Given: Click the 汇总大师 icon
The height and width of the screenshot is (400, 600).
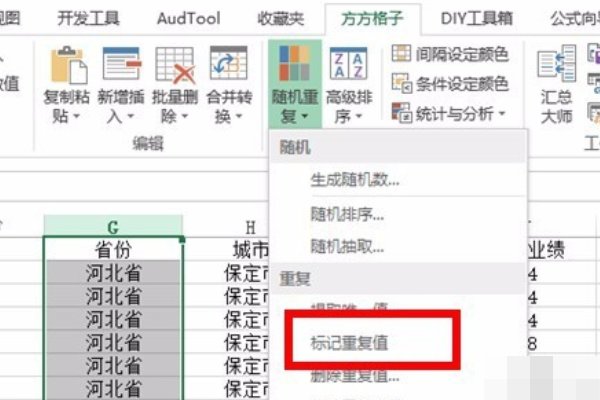Looking at the screenshot, I should click(x=557, y=64).
